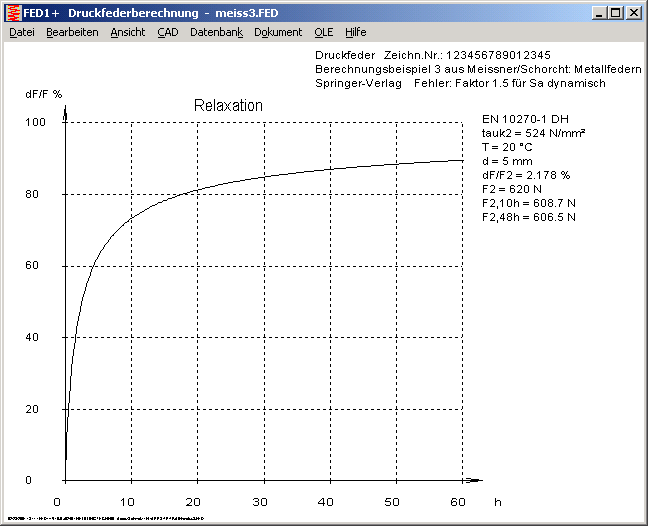Click the "F2 = 620 N" value
This screenshot has width=648, height=526.
511,189
